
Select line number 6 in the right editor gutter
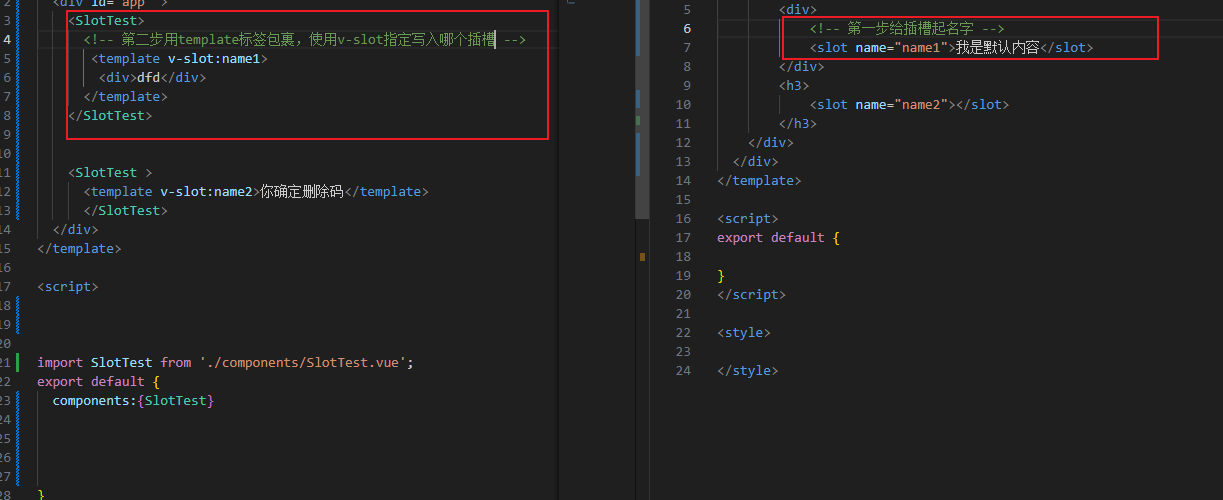pos(686,28)
